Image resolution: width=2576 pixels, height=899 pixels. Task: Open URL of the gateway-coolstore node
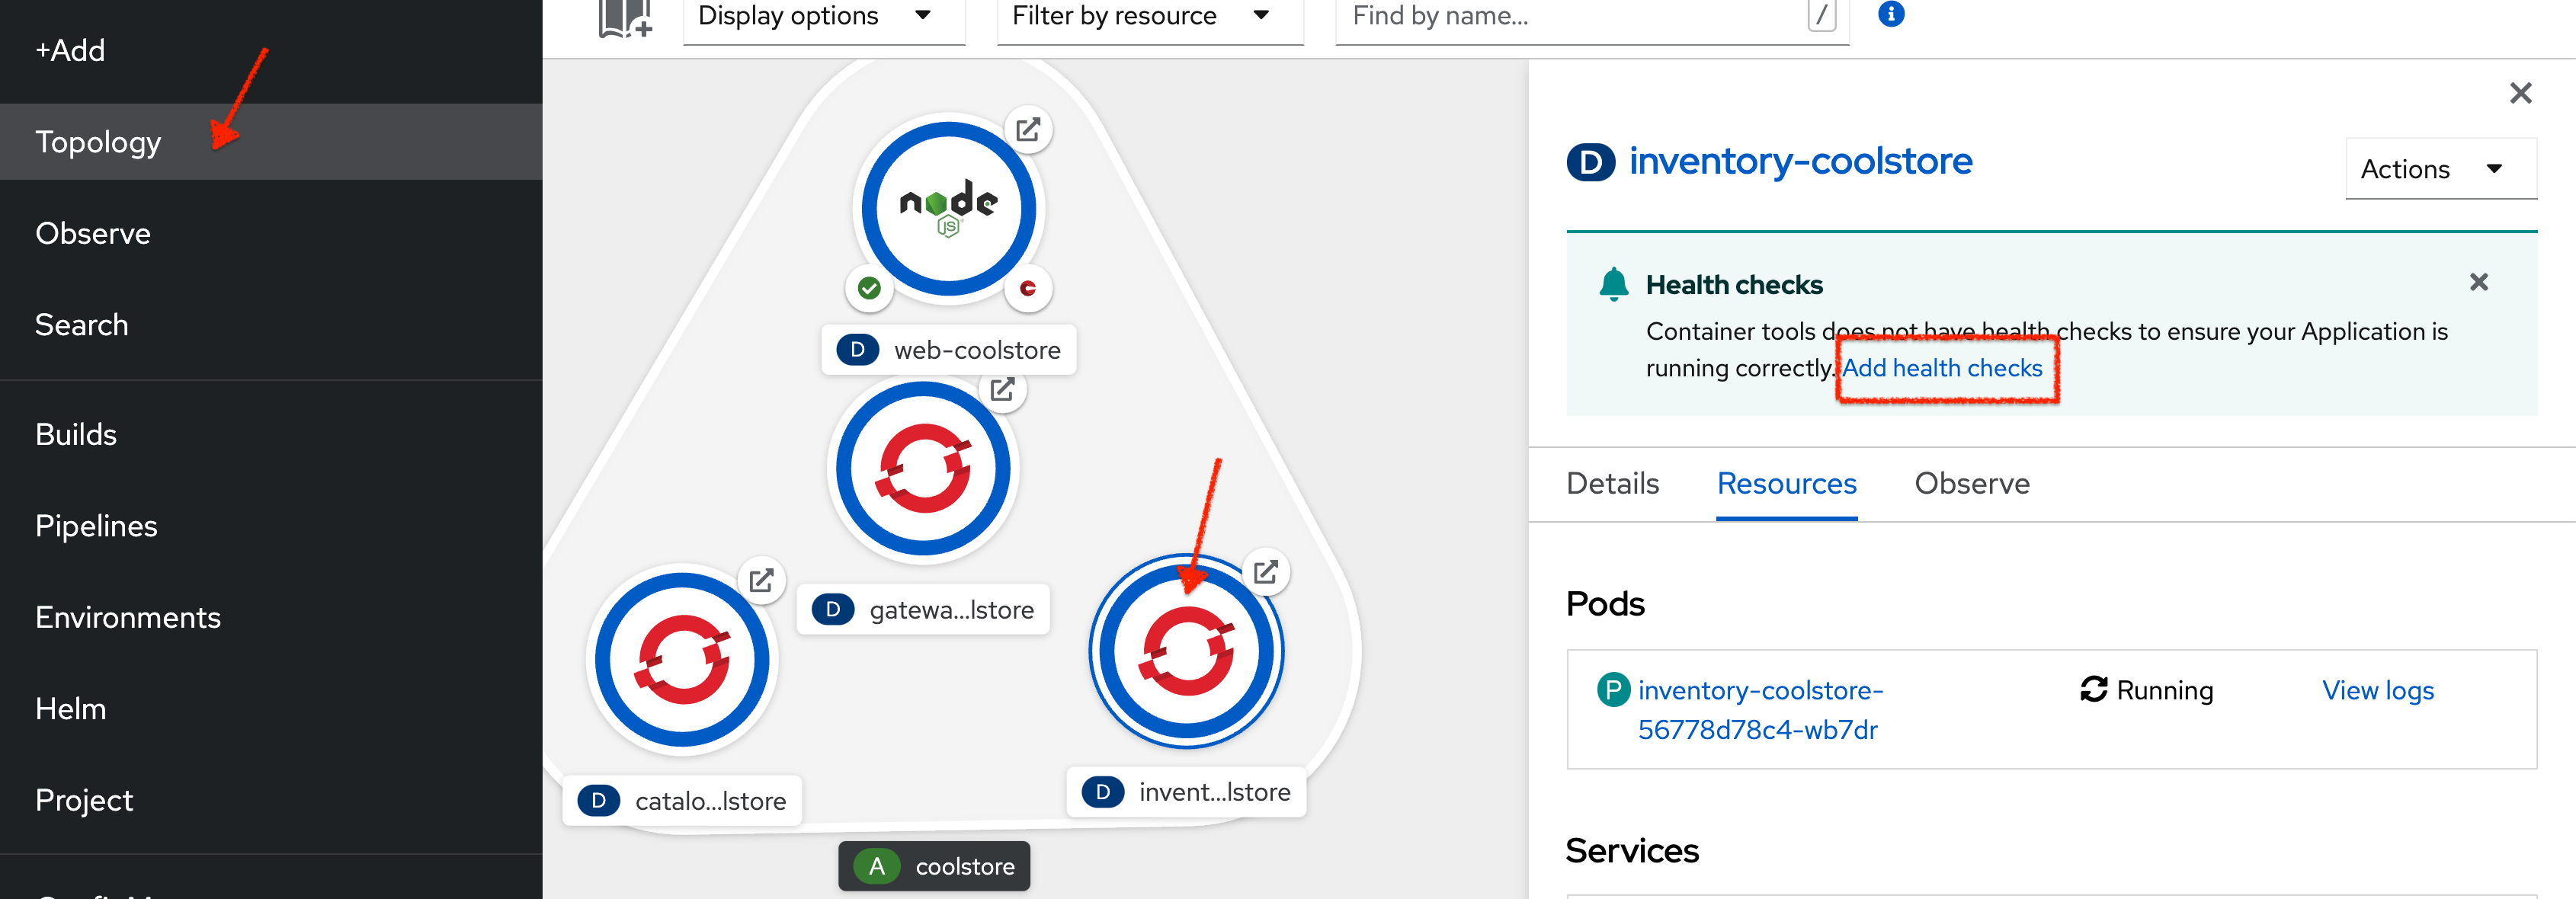pyautogui.click(x=1003, y=390)
